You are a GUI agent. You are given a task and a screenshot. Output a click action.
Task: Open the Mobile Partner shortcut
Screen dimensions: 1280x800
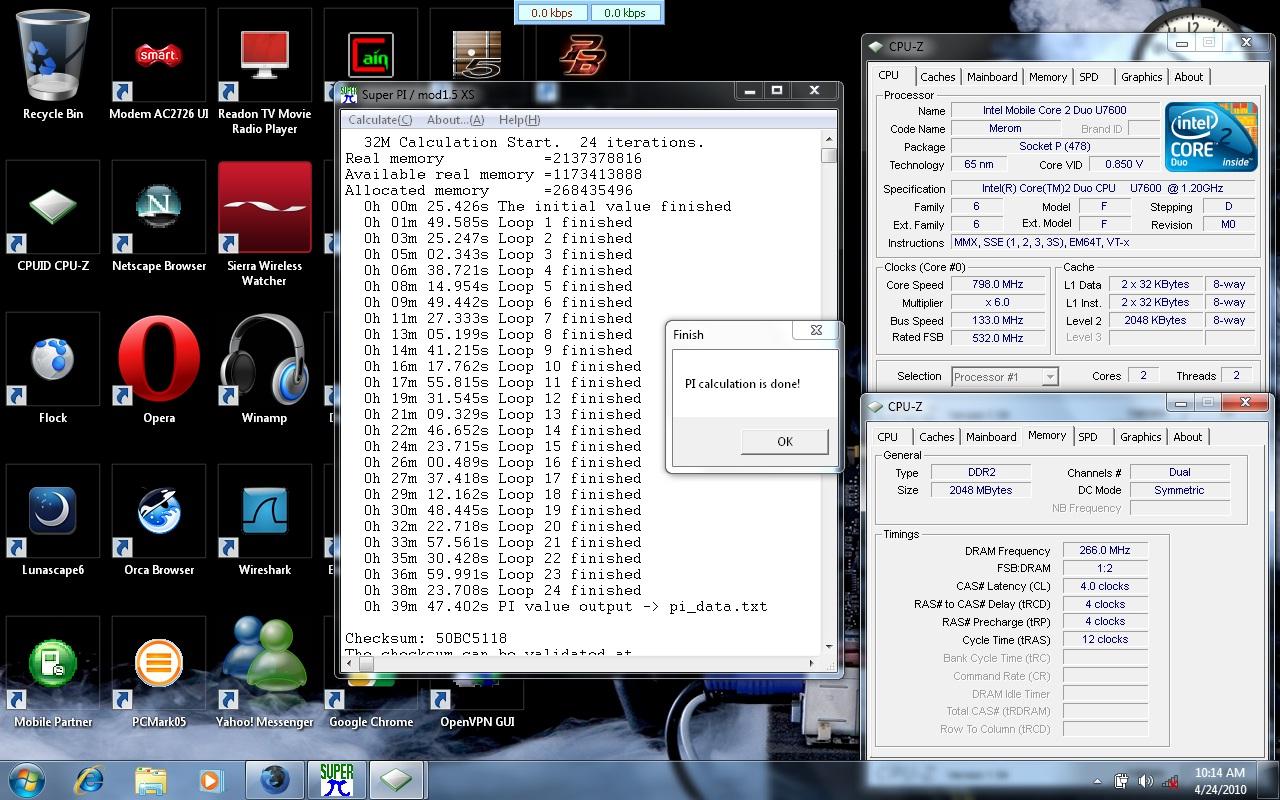53,673
